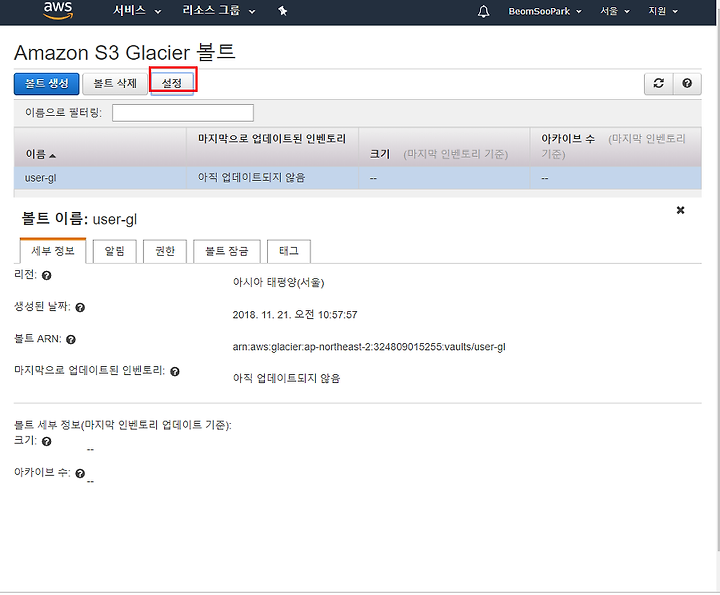Show help for 리전 field

coord(46,275)
